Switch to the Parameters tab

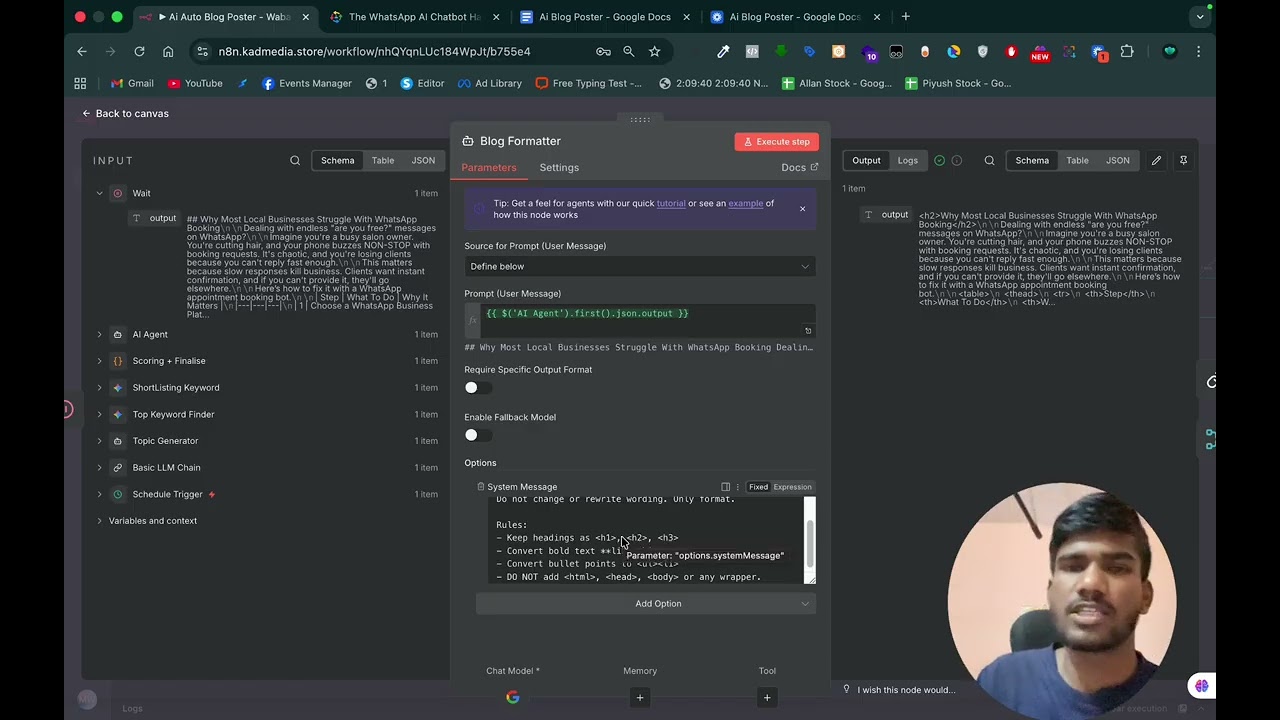pyautogui.click(x=489, y=167)
